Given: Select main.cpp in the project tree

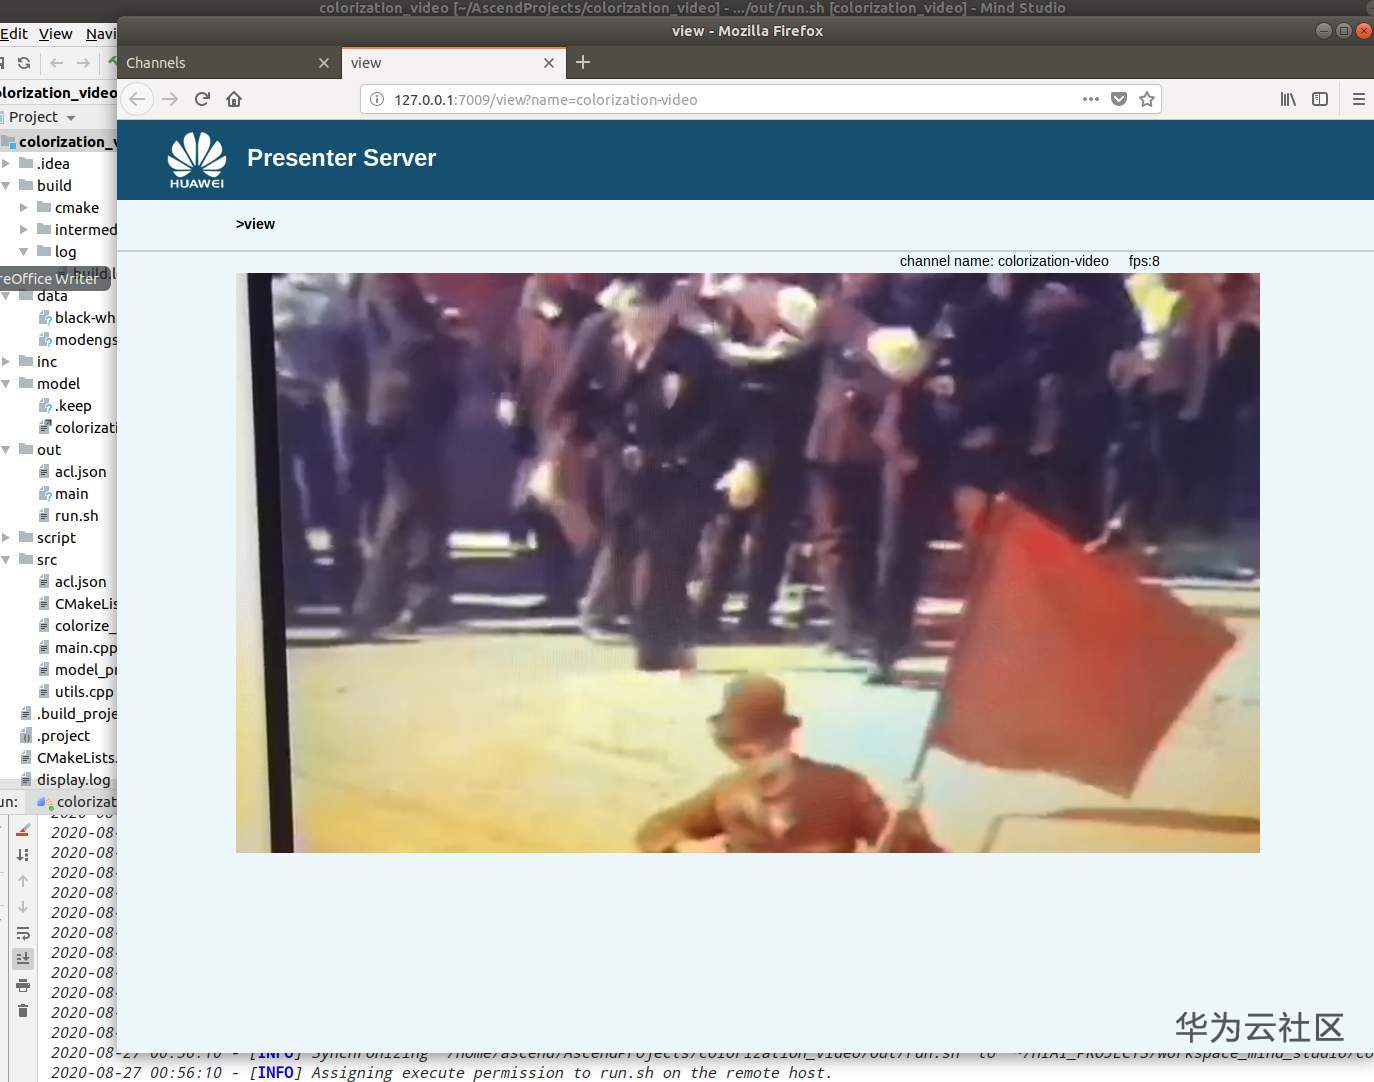Looking at the screenshot, I should tap(77, 647).
